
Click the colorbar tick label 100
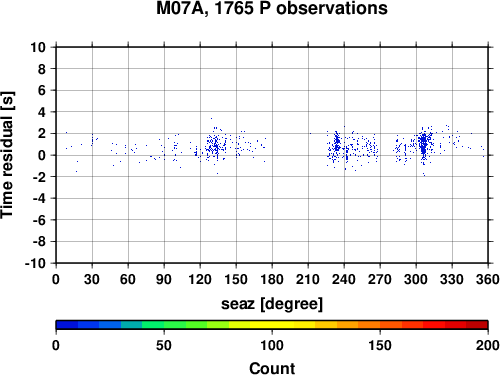tap(272, 345)
